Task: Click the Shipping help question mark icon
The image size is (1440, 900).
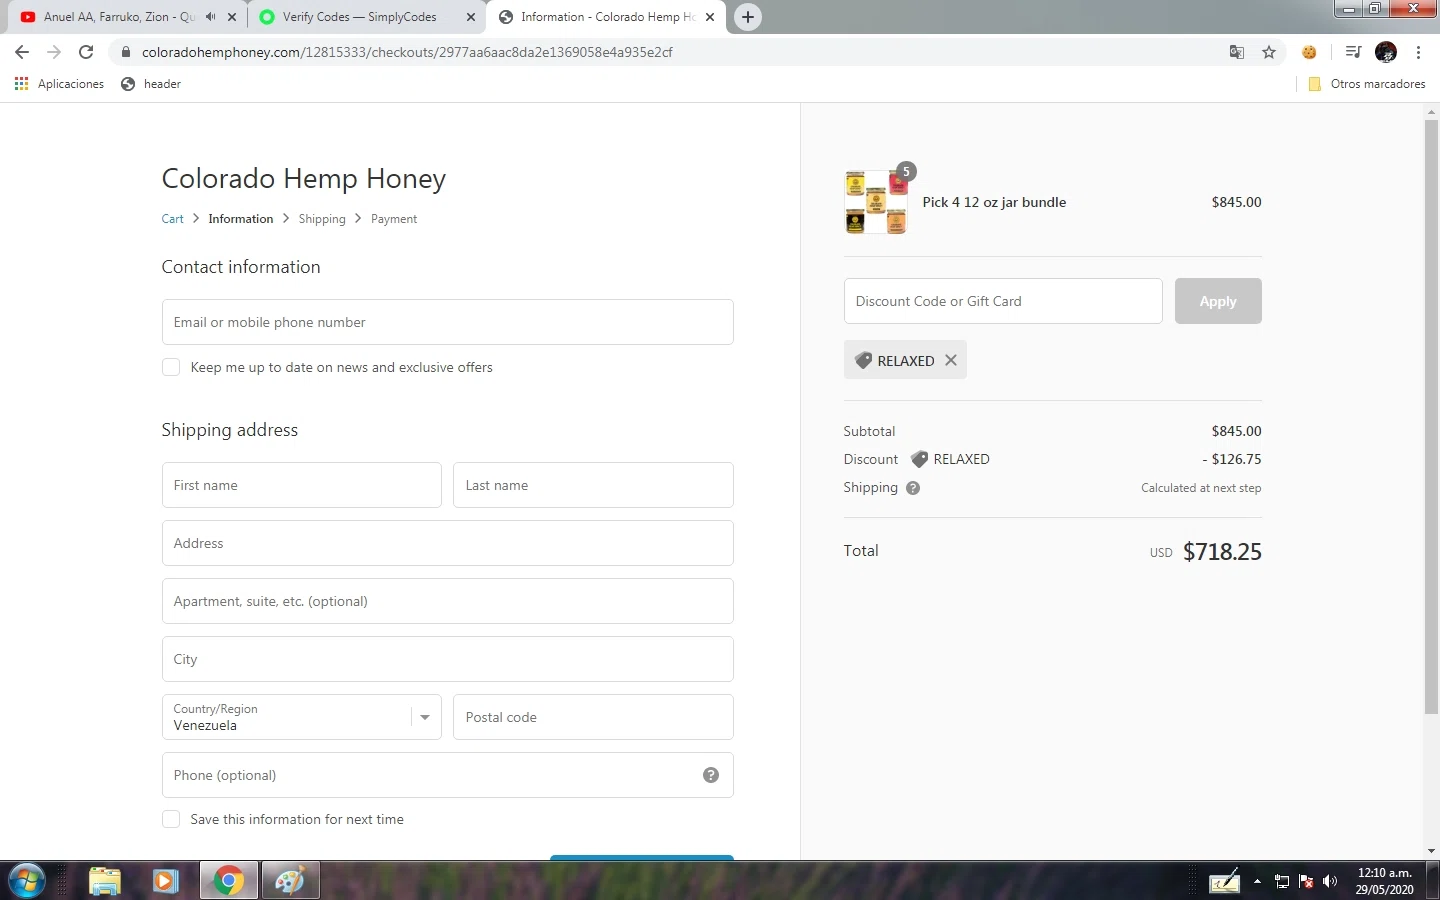Action: 913,488
